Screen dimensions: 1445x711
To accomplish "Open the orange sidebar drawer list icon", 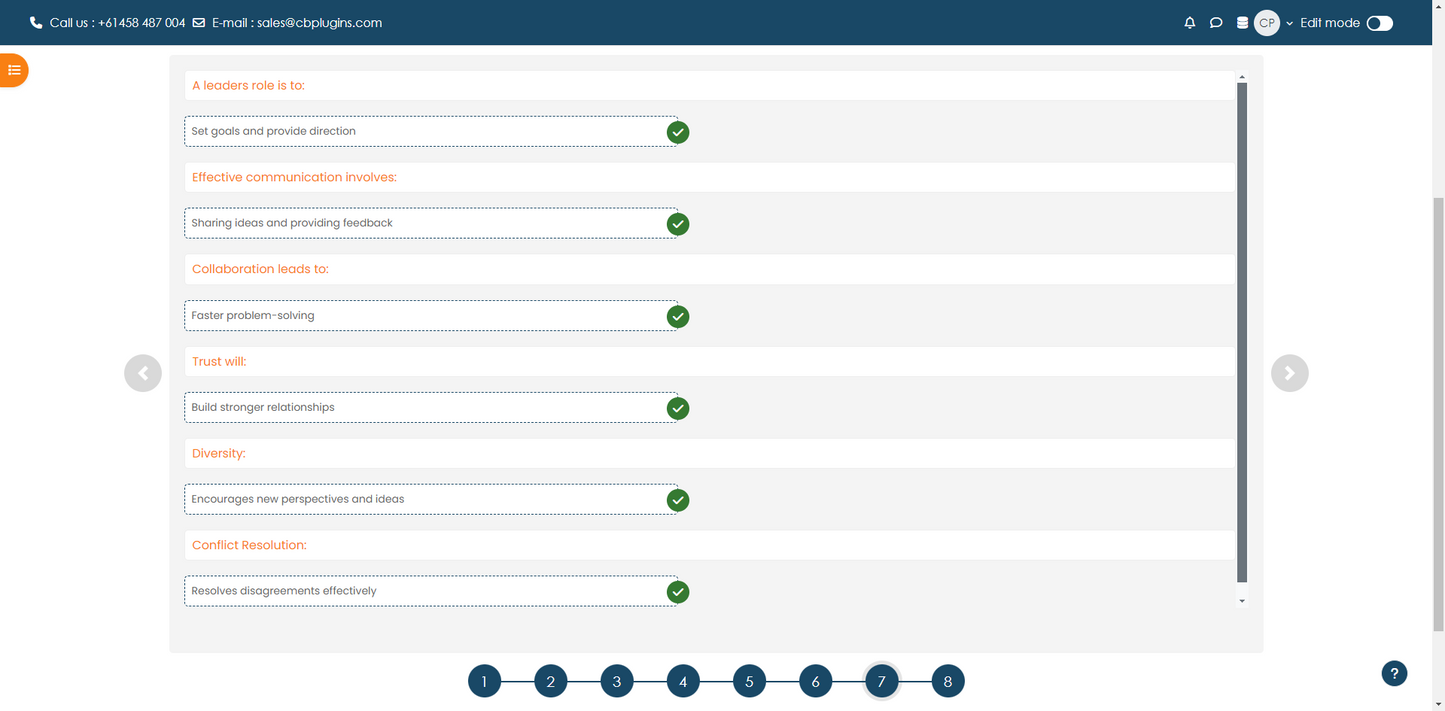I will [14, 70].
